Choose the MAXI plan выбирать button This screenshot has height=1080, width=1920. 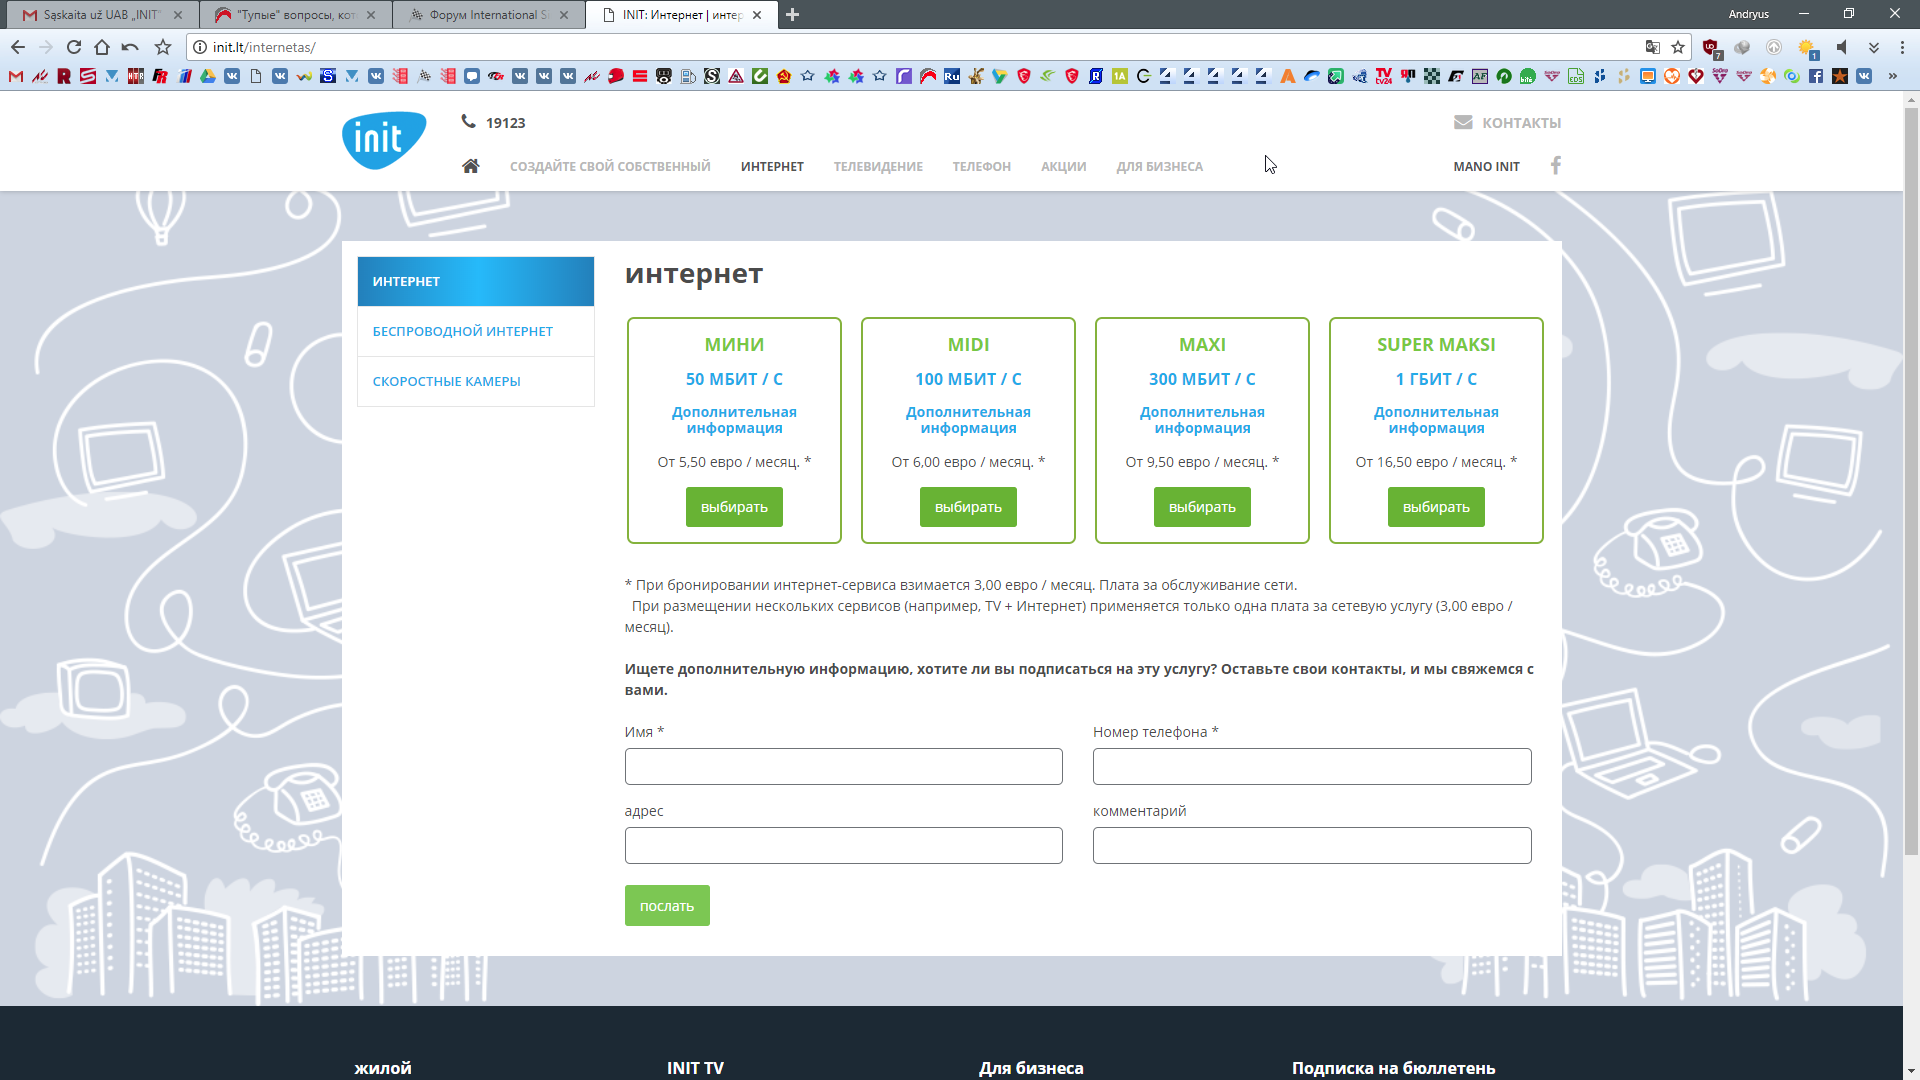1202,507
